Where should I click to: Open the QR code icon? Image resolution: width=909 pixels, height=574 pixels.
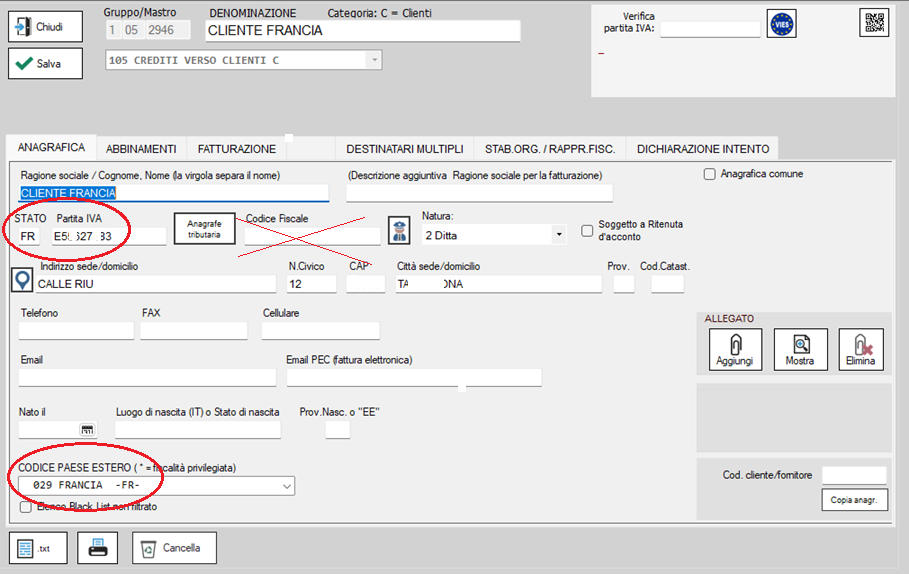[x=873, y=23]
